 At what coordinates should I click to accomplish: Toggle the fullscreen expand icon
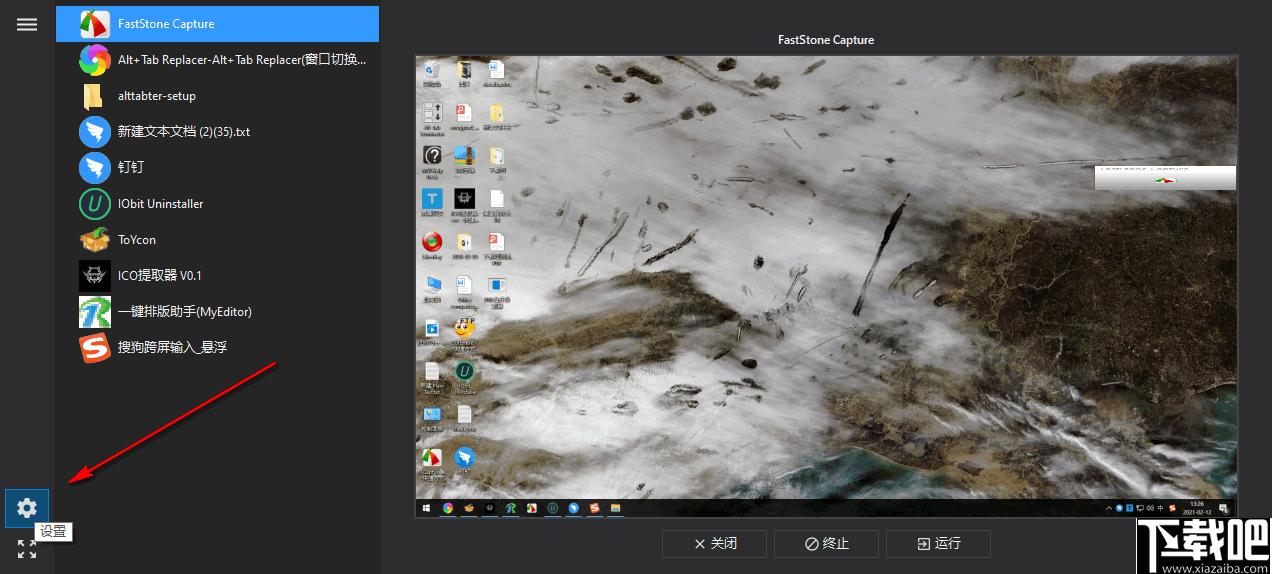27,548
